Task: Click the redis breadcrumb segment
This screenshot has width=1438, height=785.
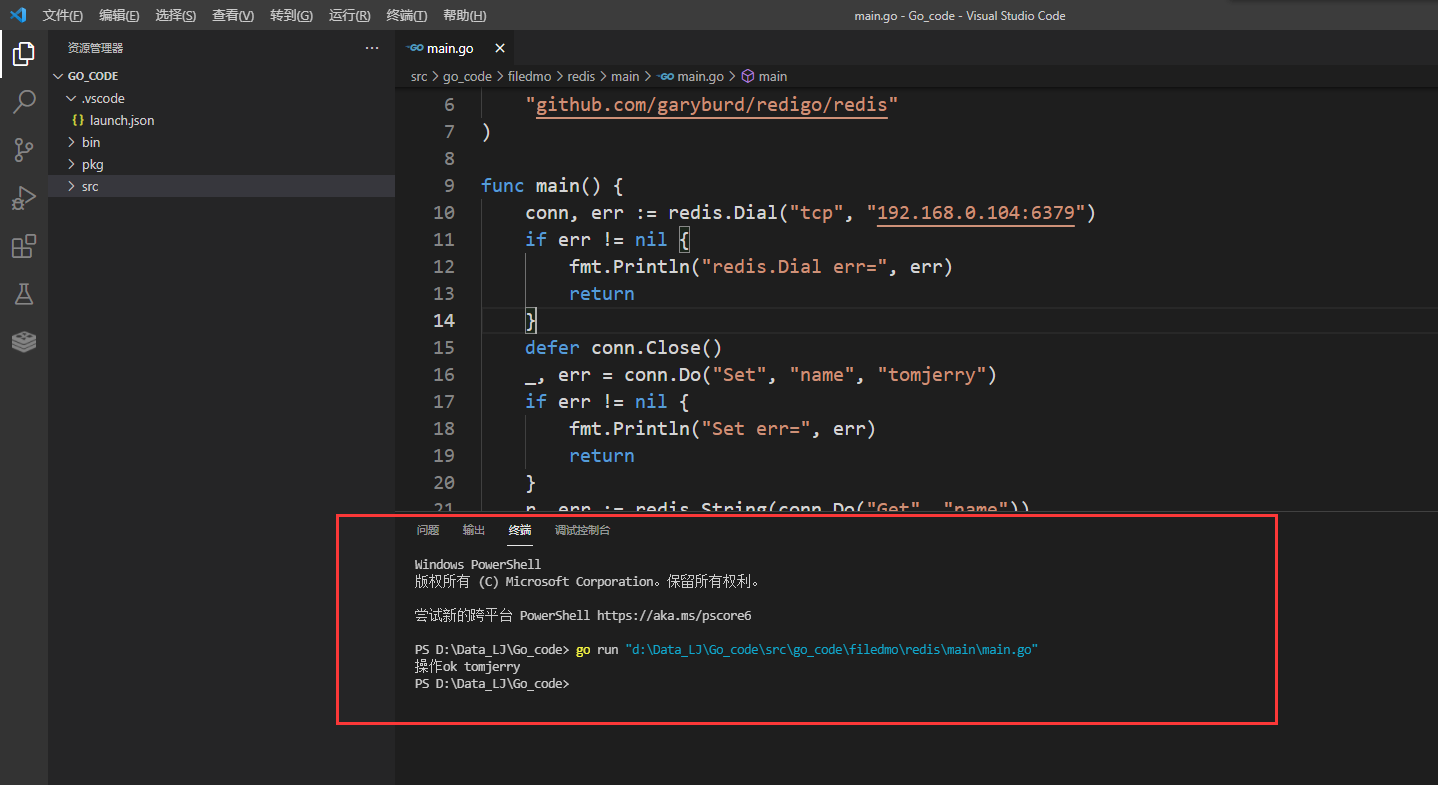Action: click(x=581, y=76)
